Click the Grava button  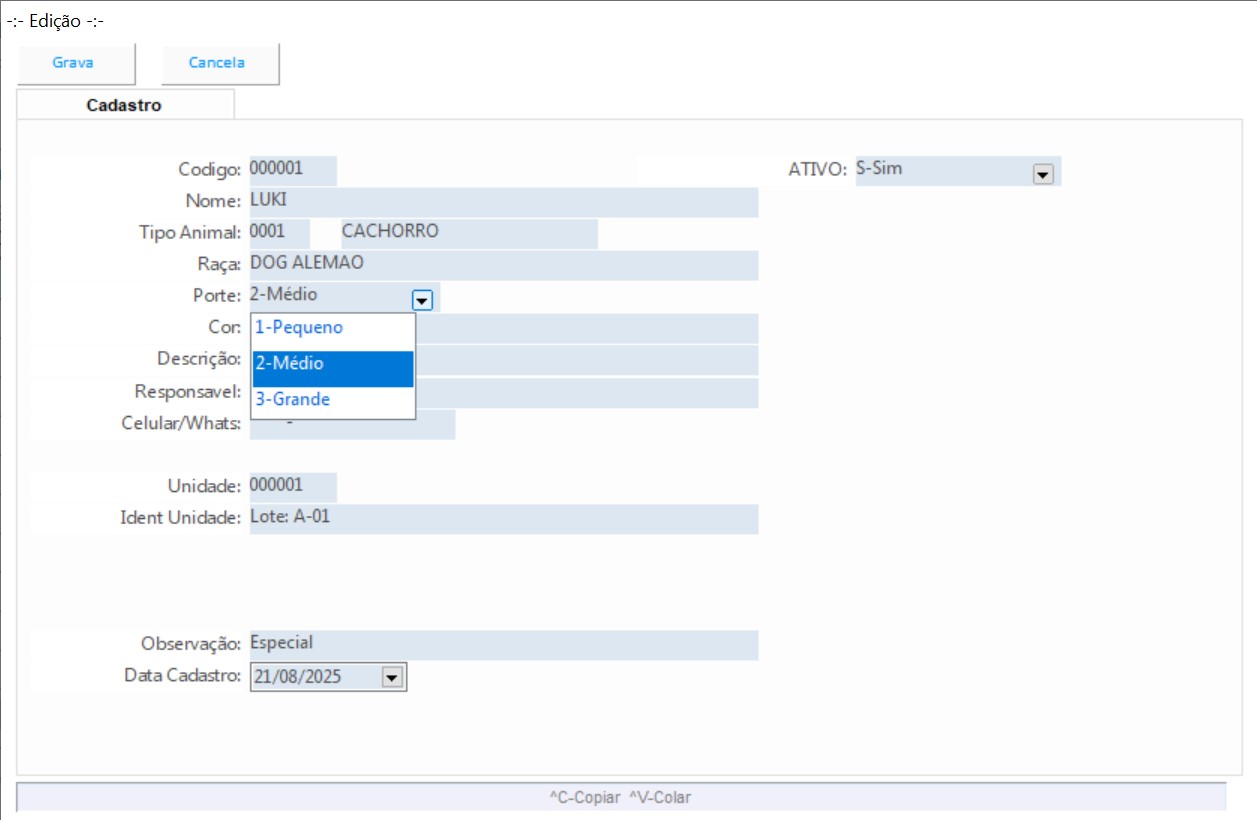pos(73,63)
